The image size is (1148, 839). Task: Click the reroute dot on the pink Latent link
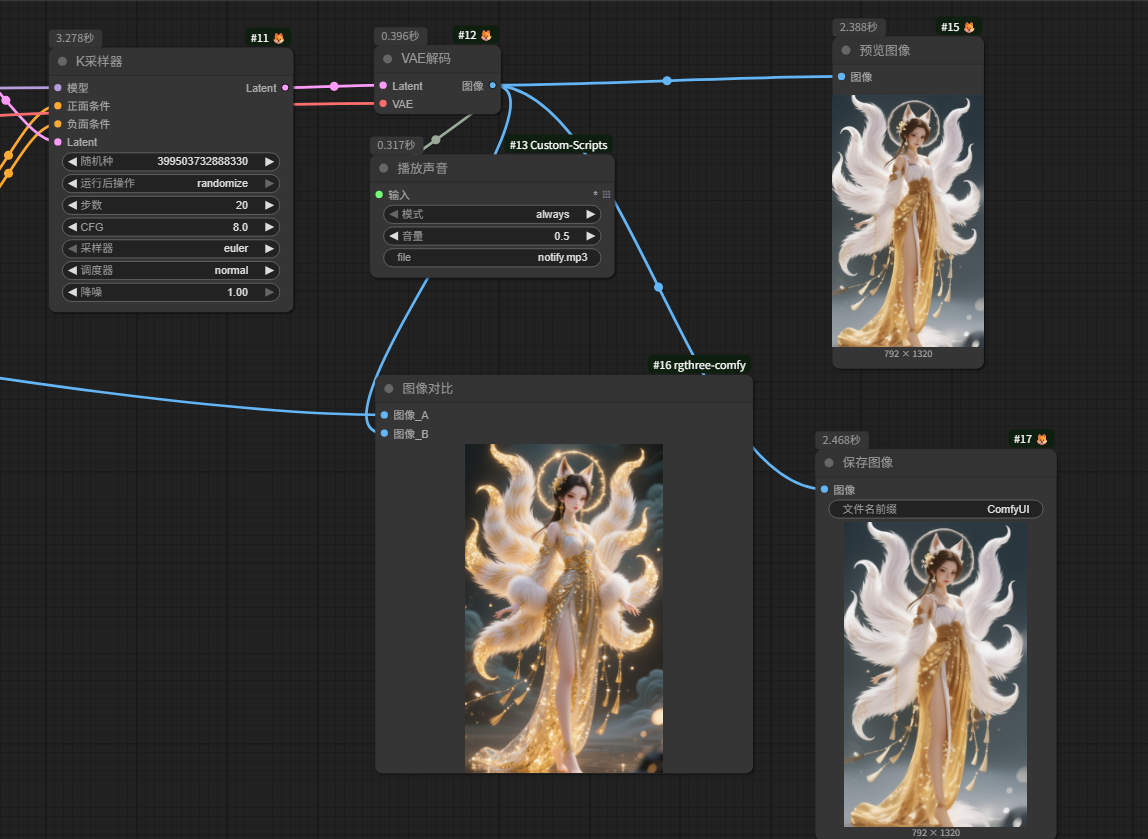coord(335,86)
